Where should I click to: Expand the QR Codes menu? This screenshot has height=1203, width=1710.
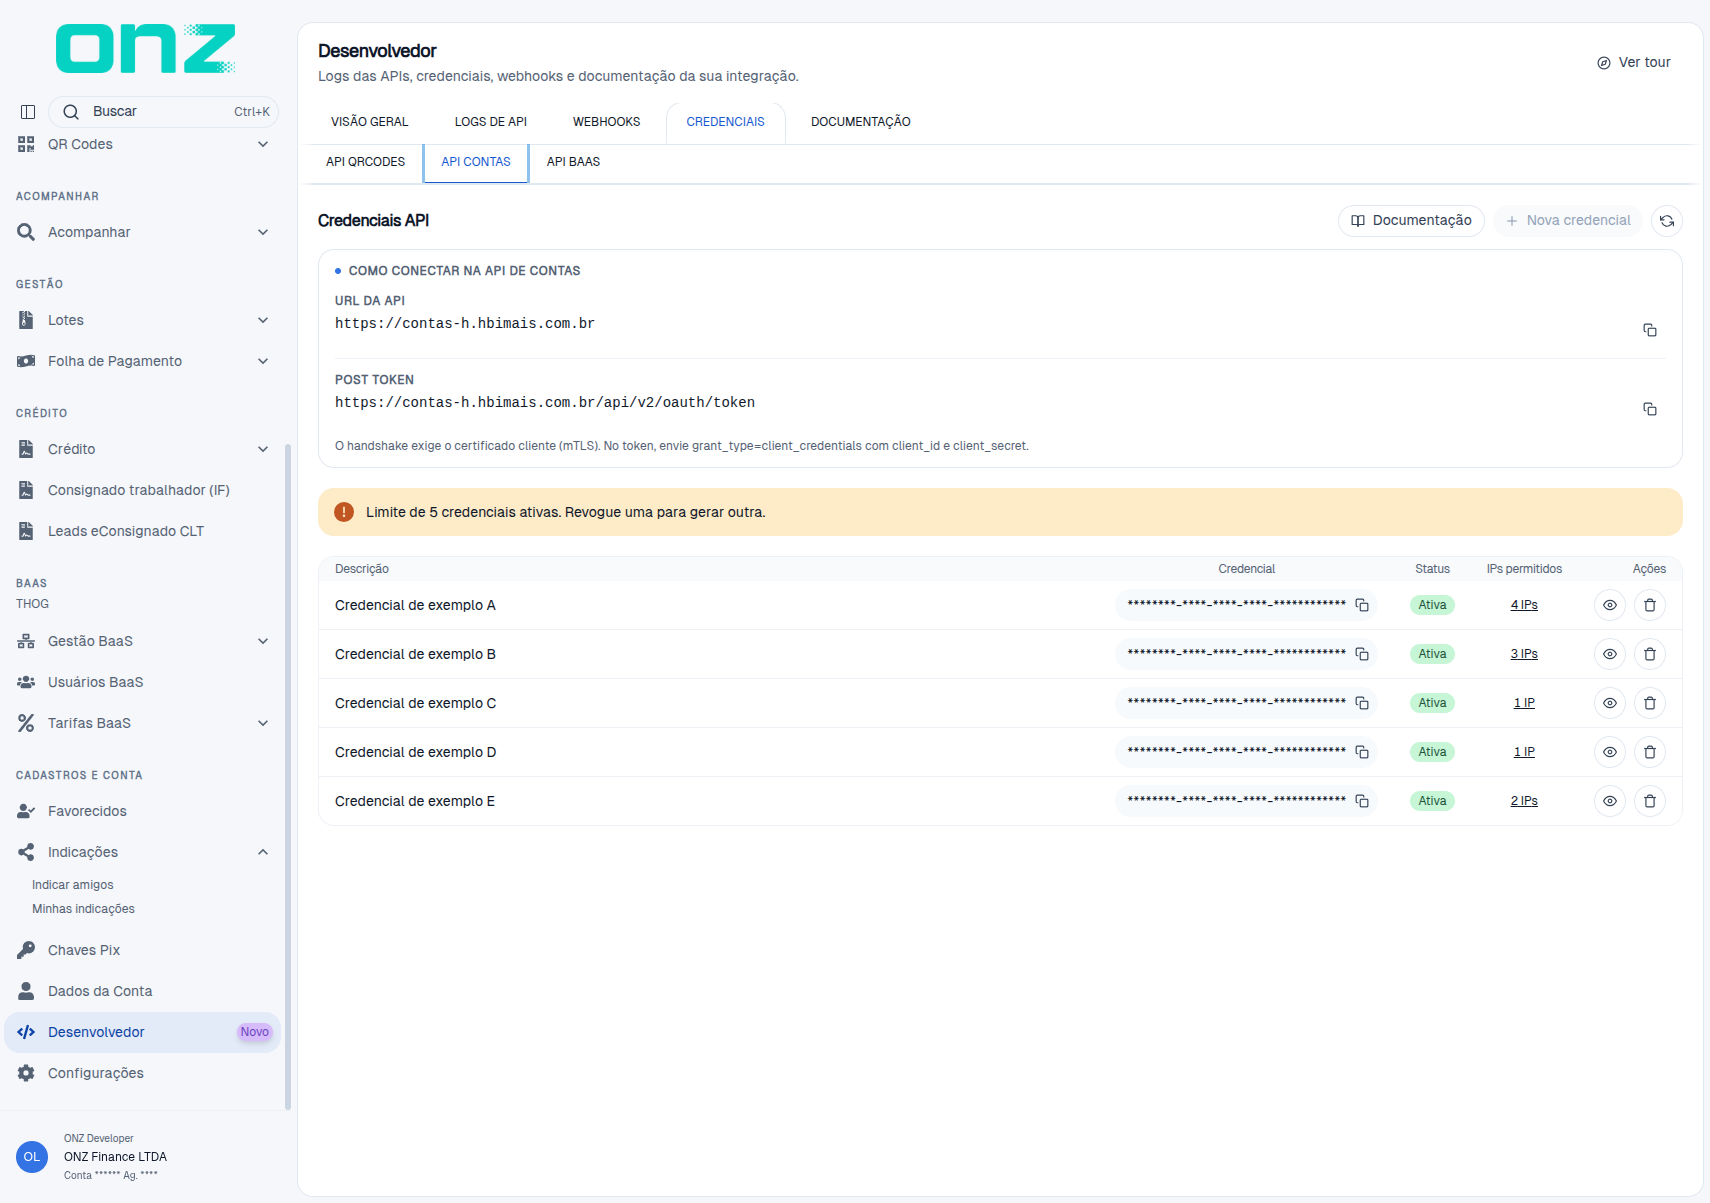click(142, 144)
